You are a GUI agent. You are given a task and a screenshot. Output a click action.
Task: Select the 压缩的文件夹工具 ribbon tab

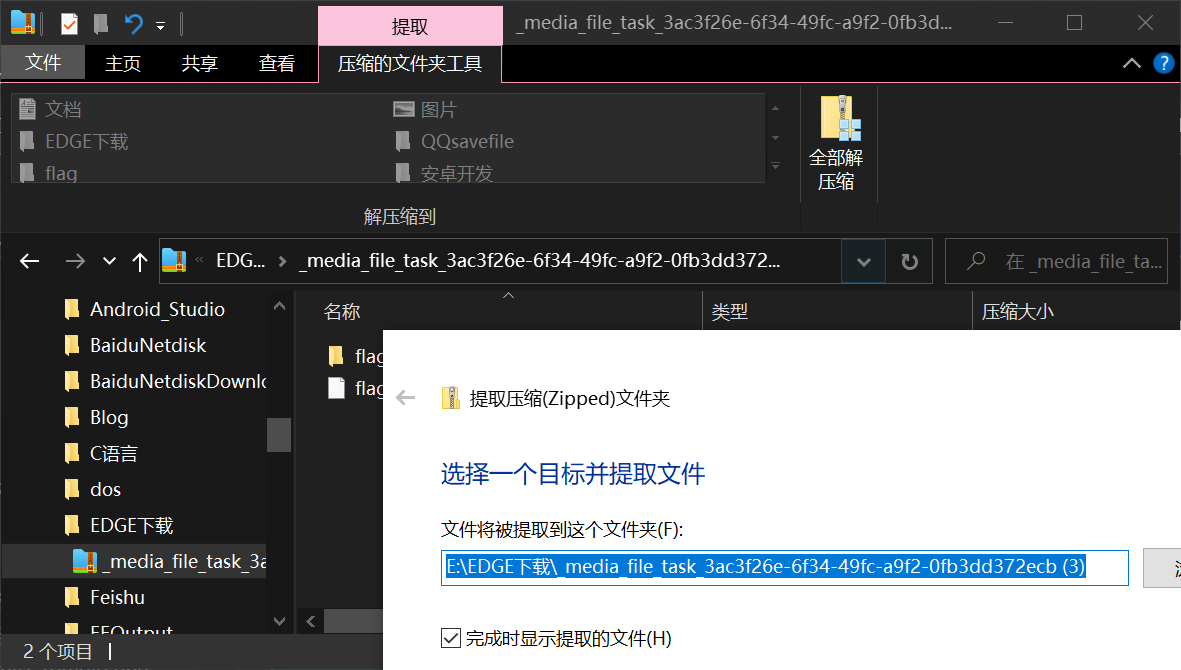coord(410,64)
